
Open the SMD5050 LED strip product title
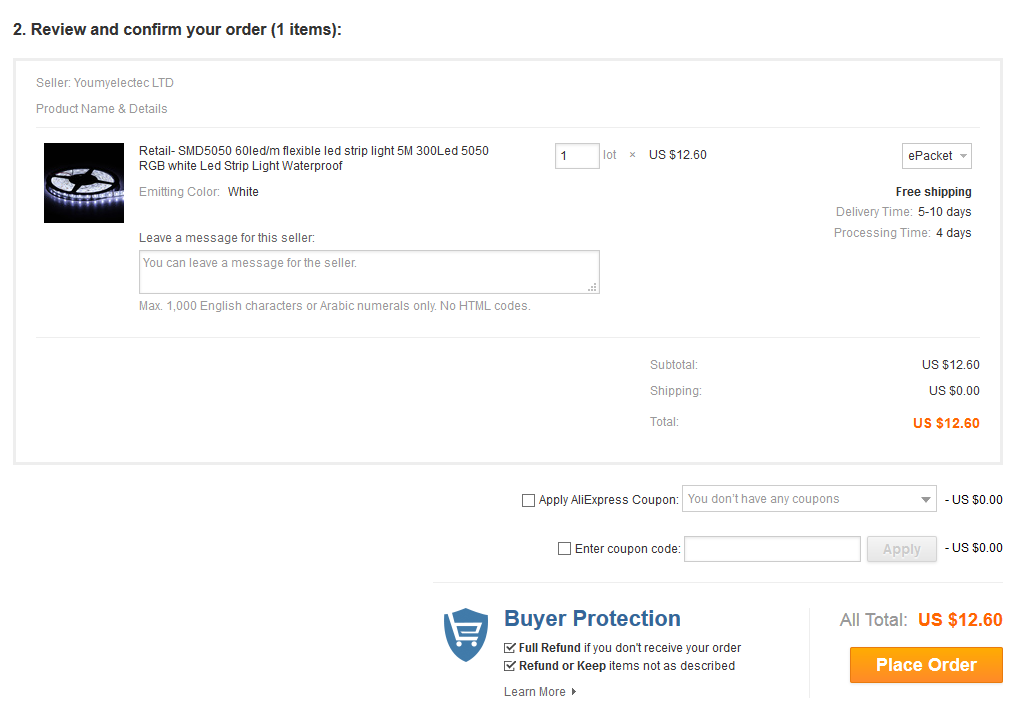(x=314, y=158)
